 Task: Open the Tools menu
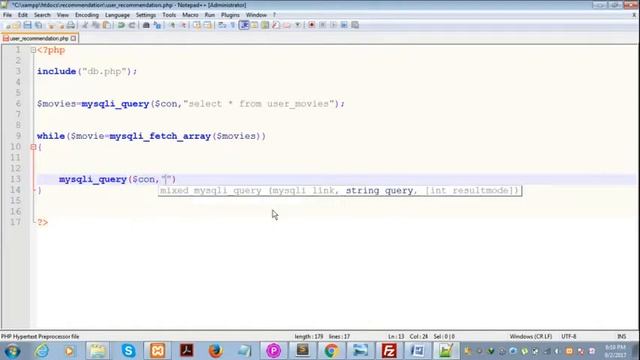pyautogui.click(x=169, y=15)
